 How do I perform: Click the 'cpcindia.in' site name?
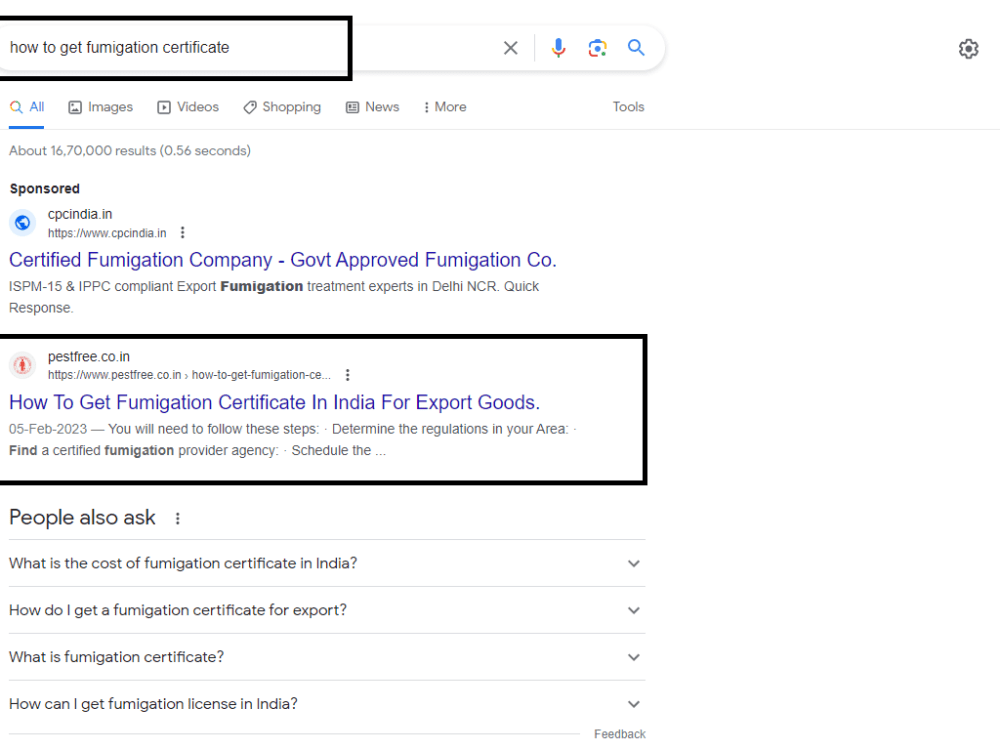(x=80, y=214)
